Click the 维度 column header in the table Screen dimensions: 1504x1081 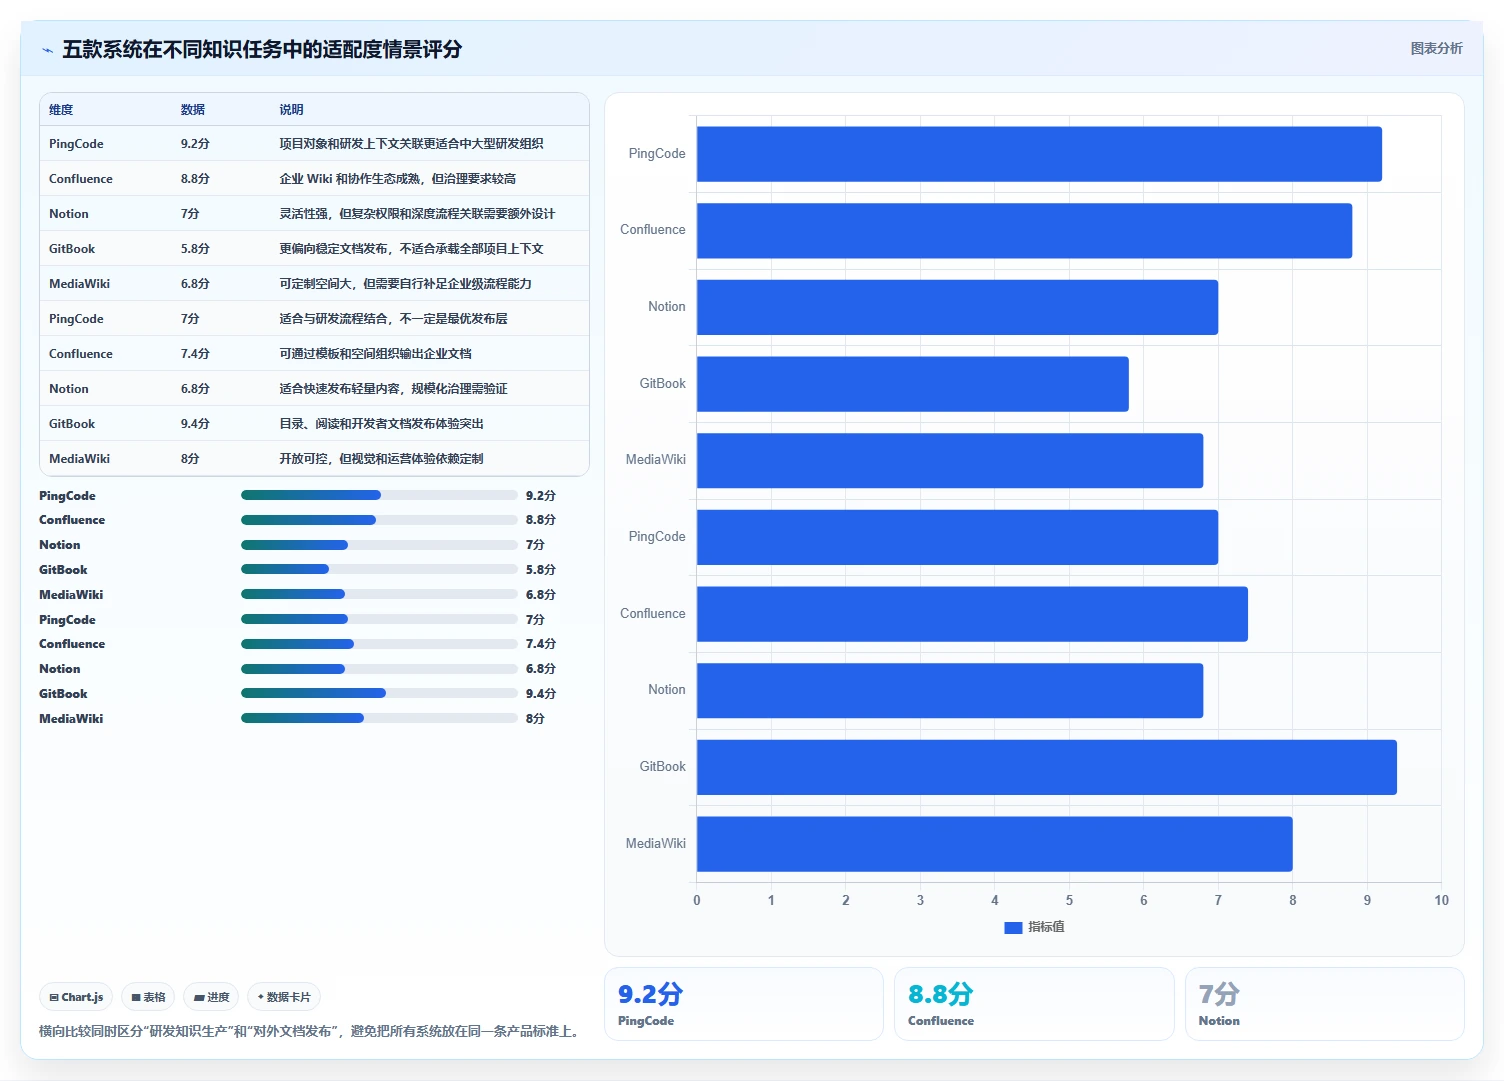61,110
